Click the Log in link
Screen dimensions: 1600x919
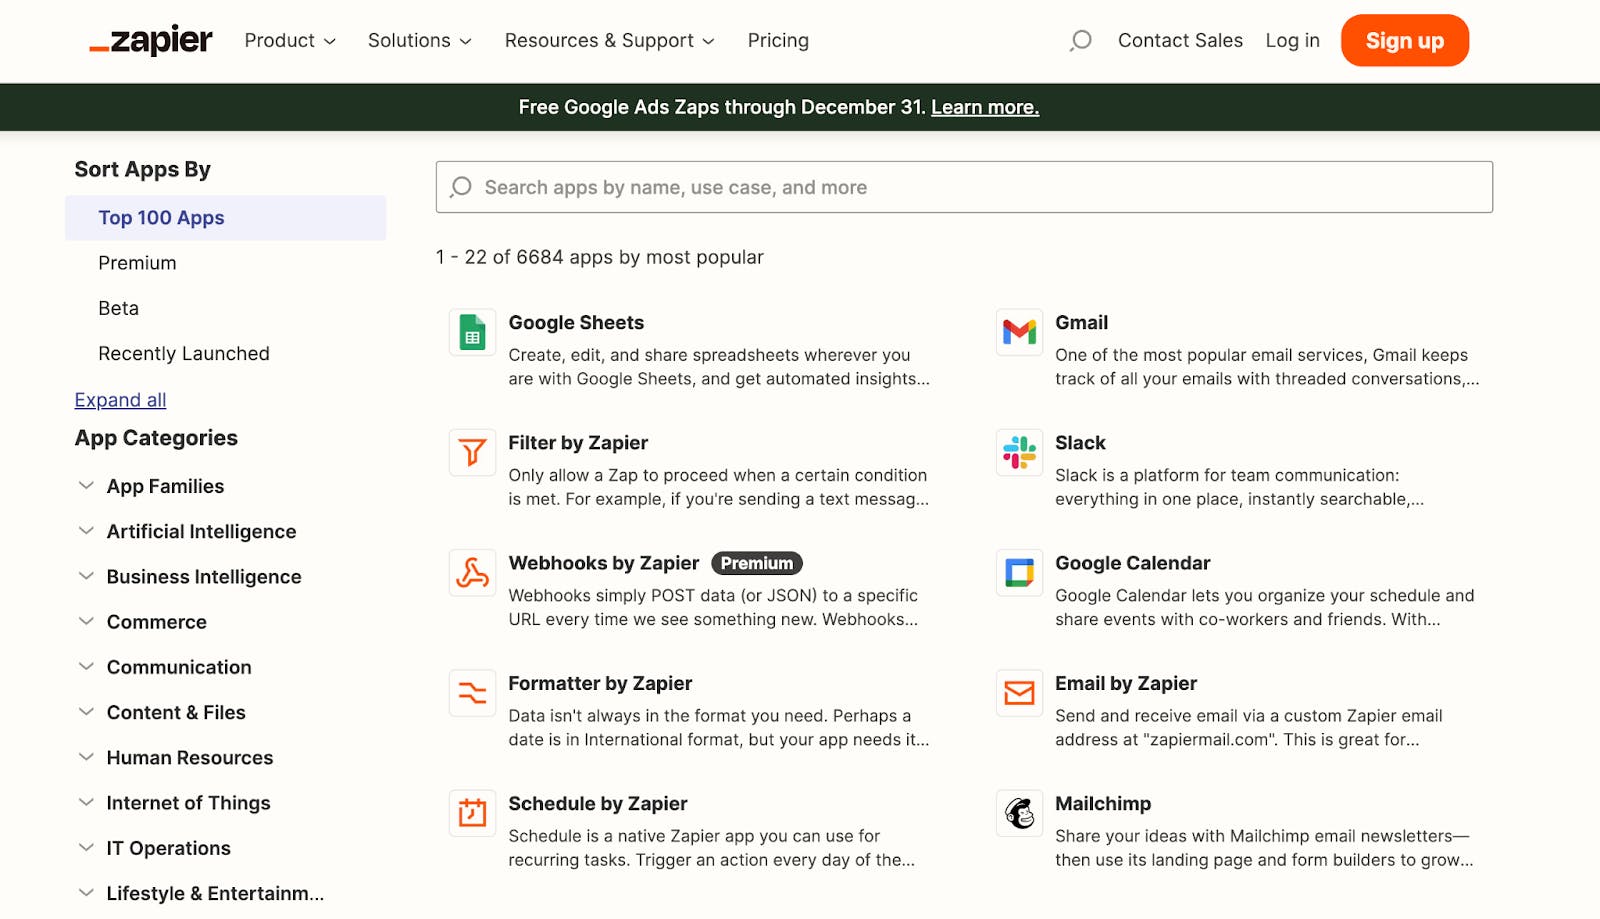pos(1292,41)
